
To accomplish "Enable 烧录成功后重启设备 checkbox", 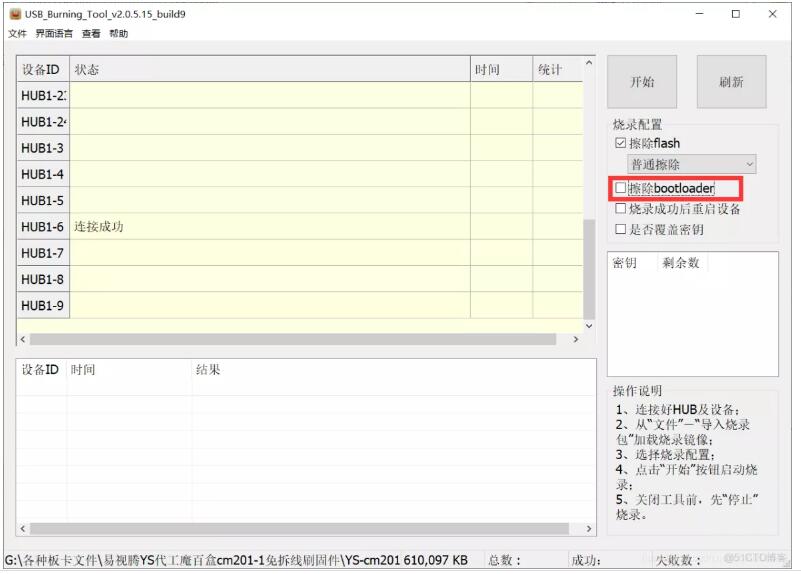I will click(x=620, y=209).
